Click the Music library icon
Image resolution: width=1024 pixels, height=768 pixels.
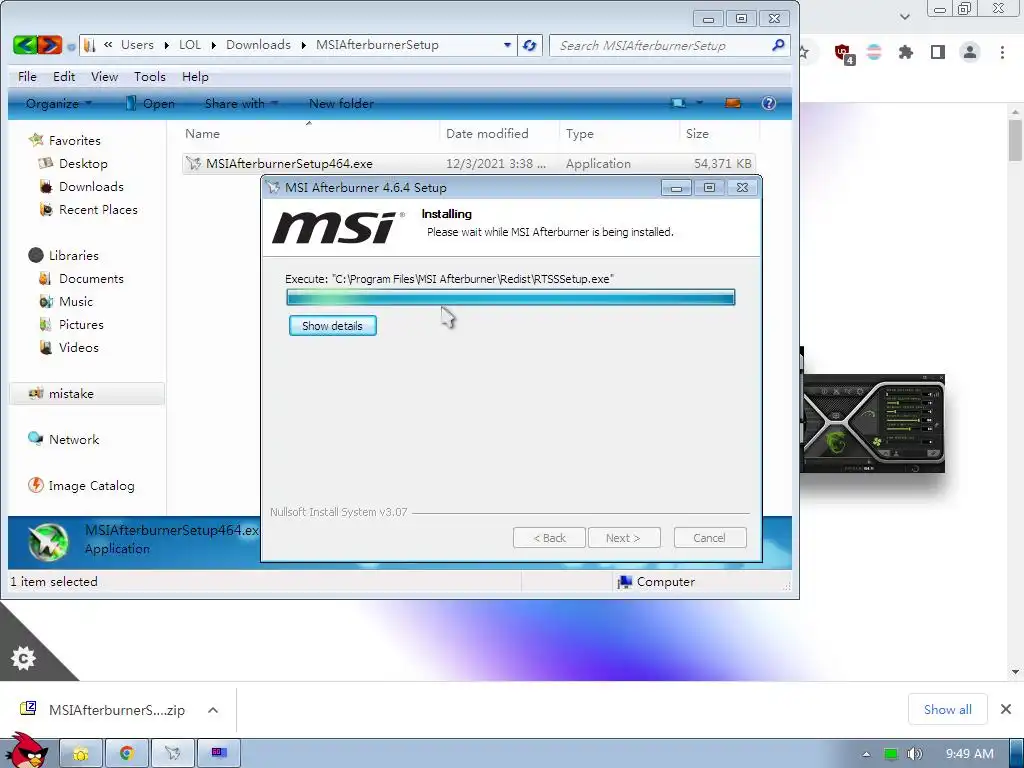point(46,301)
